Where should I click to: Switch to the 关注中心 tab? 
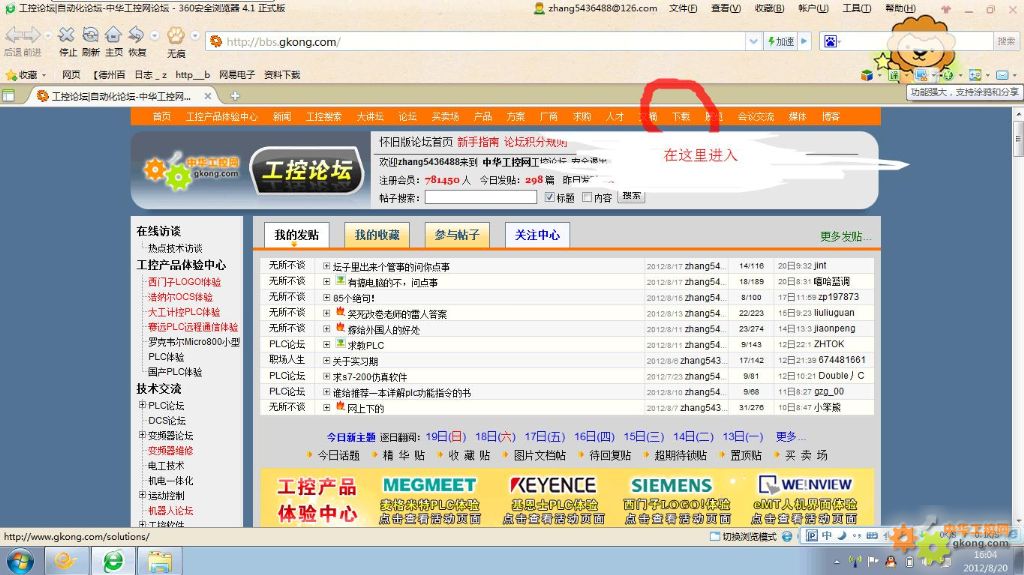click(x=537, y=235)
